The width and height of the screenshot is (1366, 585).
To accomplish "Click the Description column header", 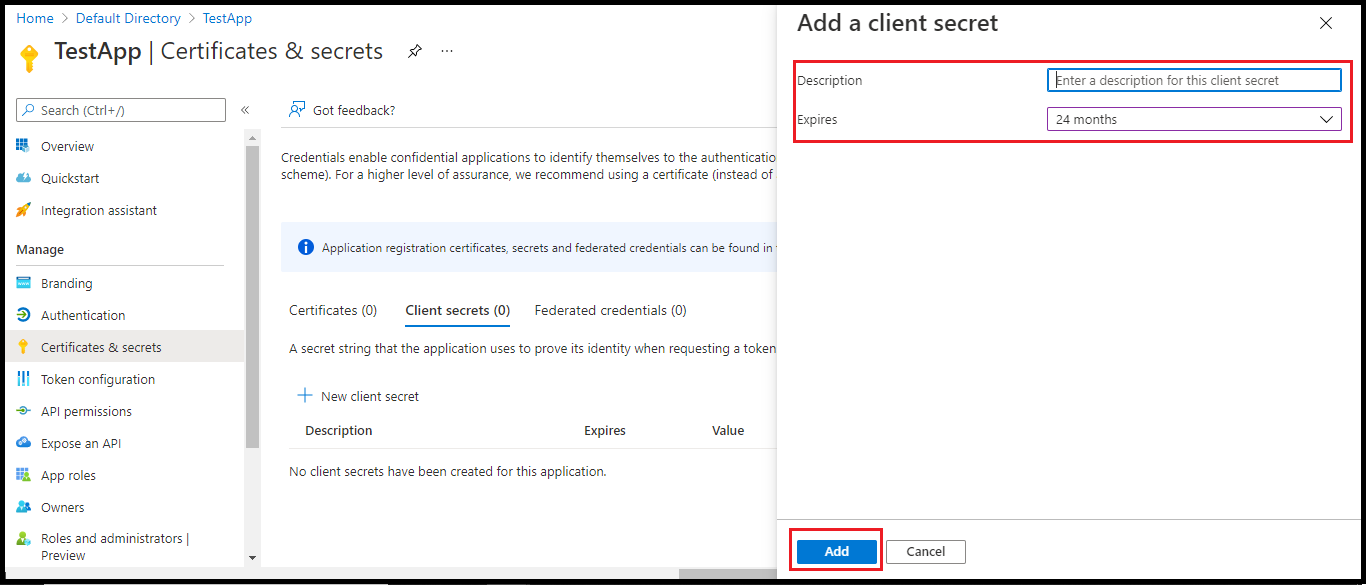I will point(339,430).
